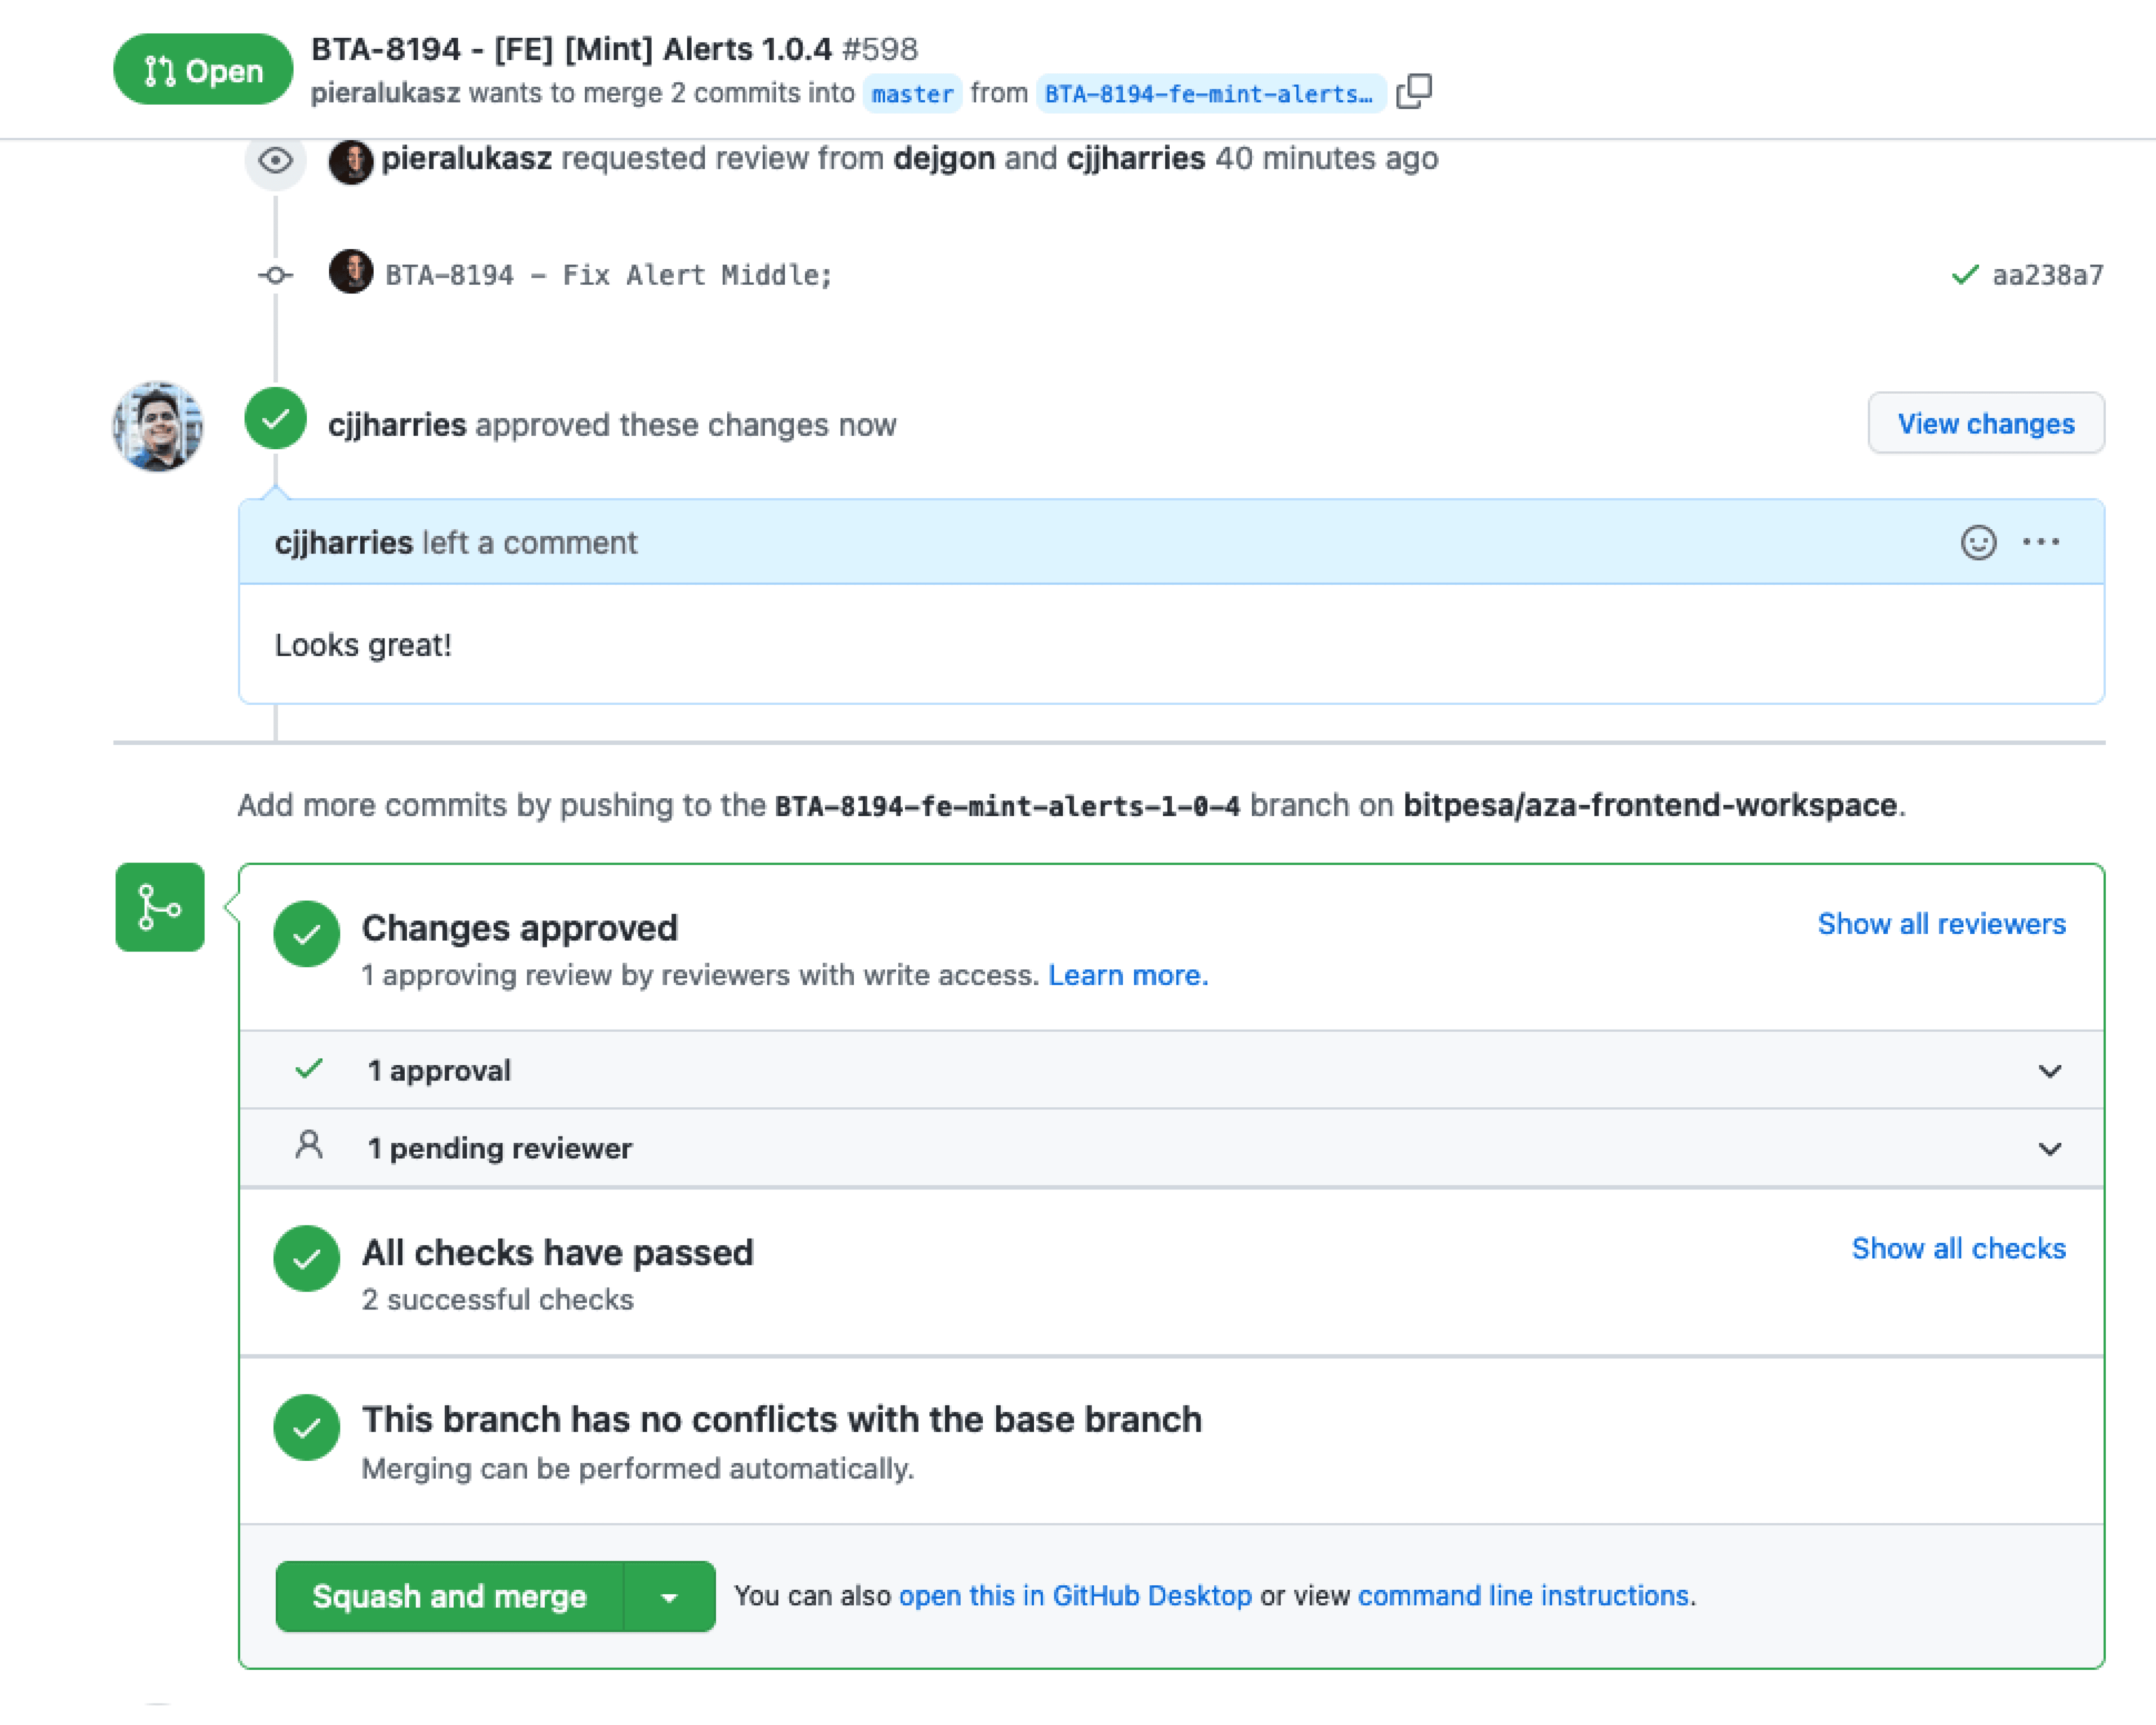Screen dimensions: 2156x1725
Task: Open pieralukasz's avatar on the commit row
Action: [350, 273]
